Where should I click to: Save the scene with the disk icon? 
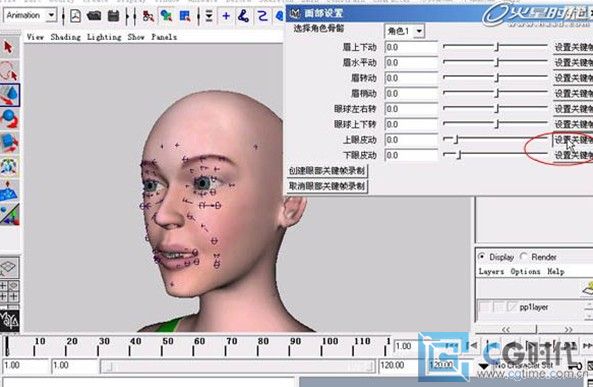point(113,16)
